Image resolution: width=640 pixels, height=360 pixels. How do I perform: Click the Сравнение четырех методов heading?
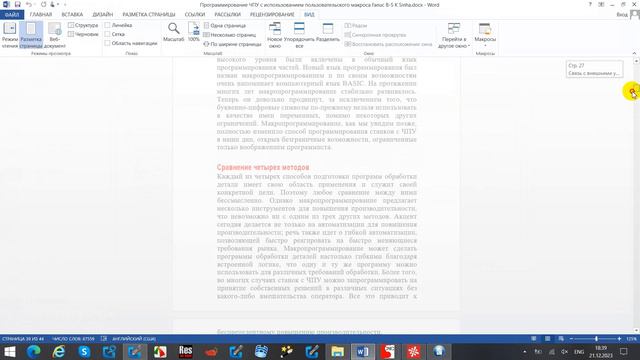(263, 167)
